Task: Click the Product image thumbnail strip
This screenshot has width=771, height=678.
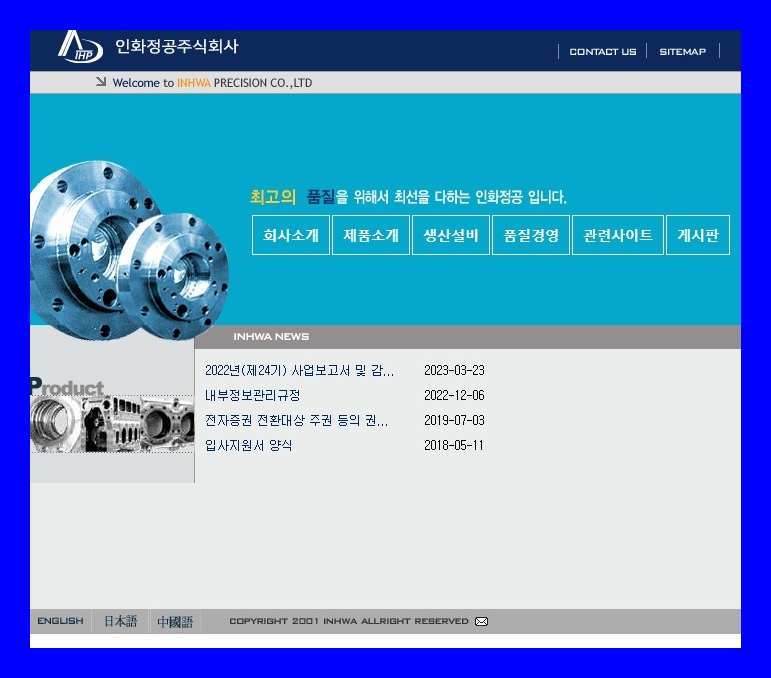Action: (x=112, y=424)
